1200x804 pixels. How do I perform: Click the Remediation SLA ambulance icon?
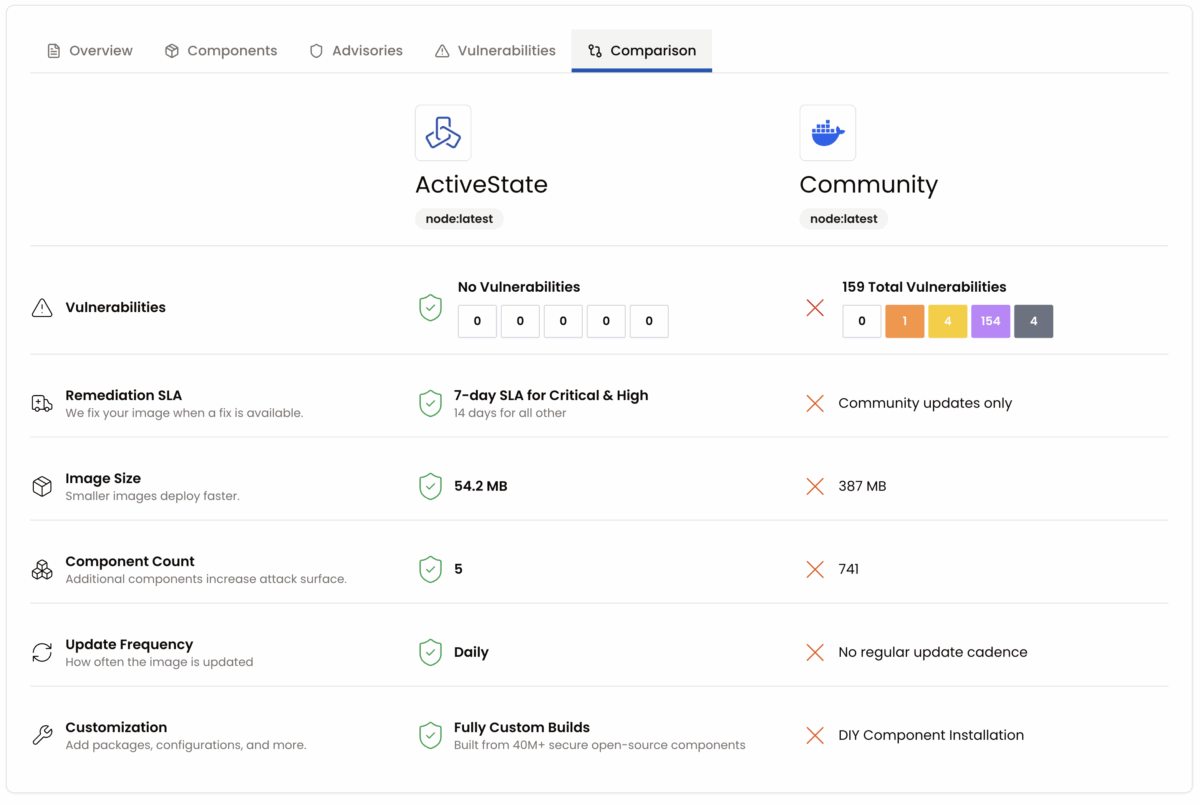click(x=42, y=404)
